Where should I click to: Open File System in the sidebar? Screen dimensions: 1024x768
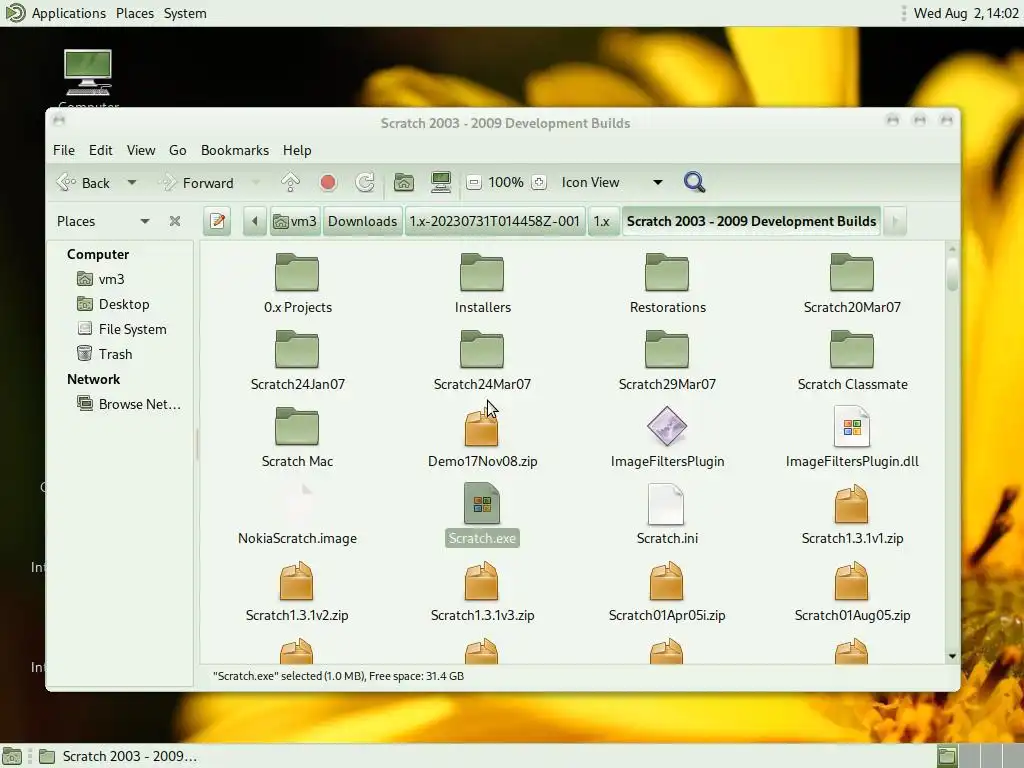(x=121, y=329)
